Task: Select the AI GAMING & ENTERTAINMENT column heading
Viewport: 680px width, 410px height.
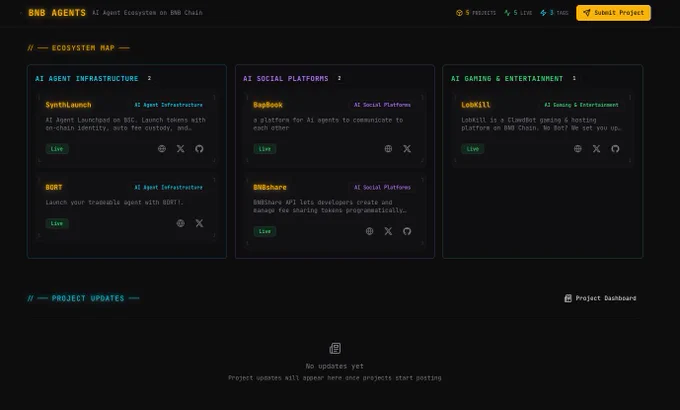Action: click(x=507, y=79)
